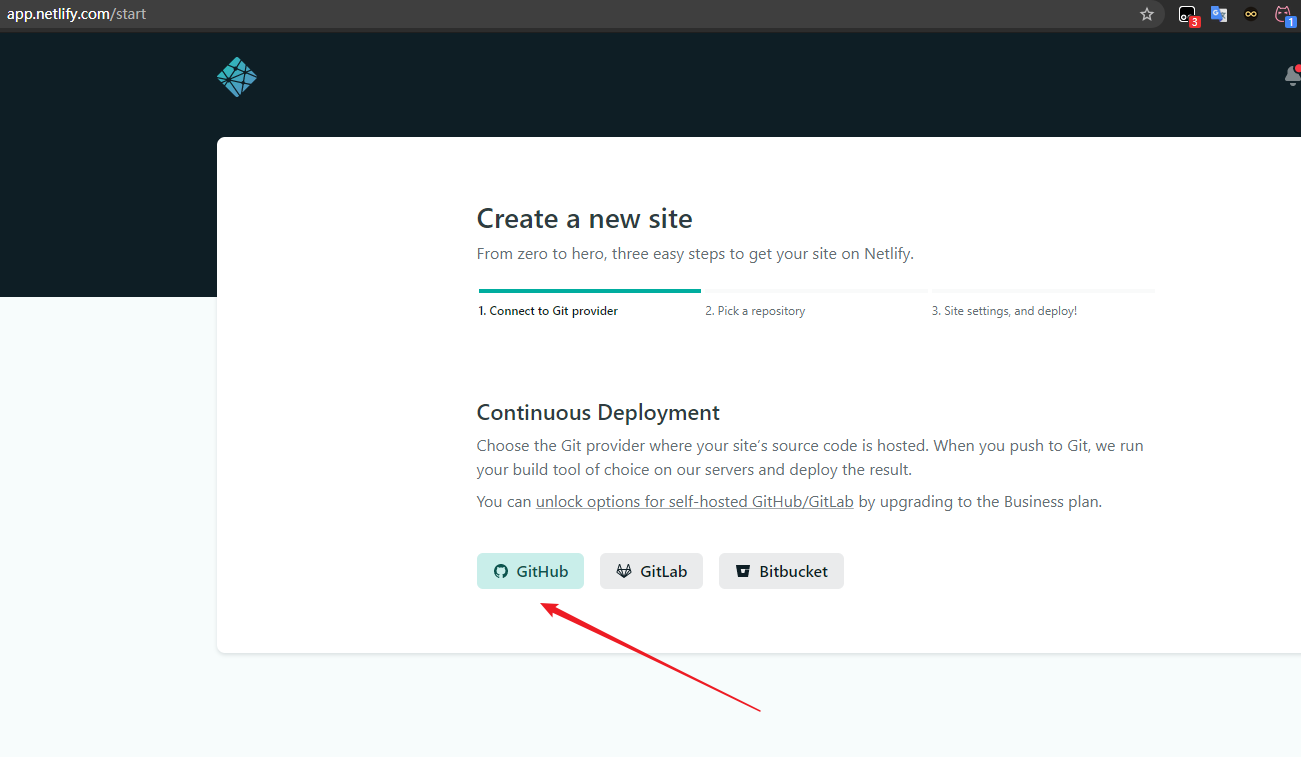The height and width of the screenshot is (757, 1301).
Task: Follow the unlock options for self-hosted GitHub/GitLab link
Action: click(695, 501)
